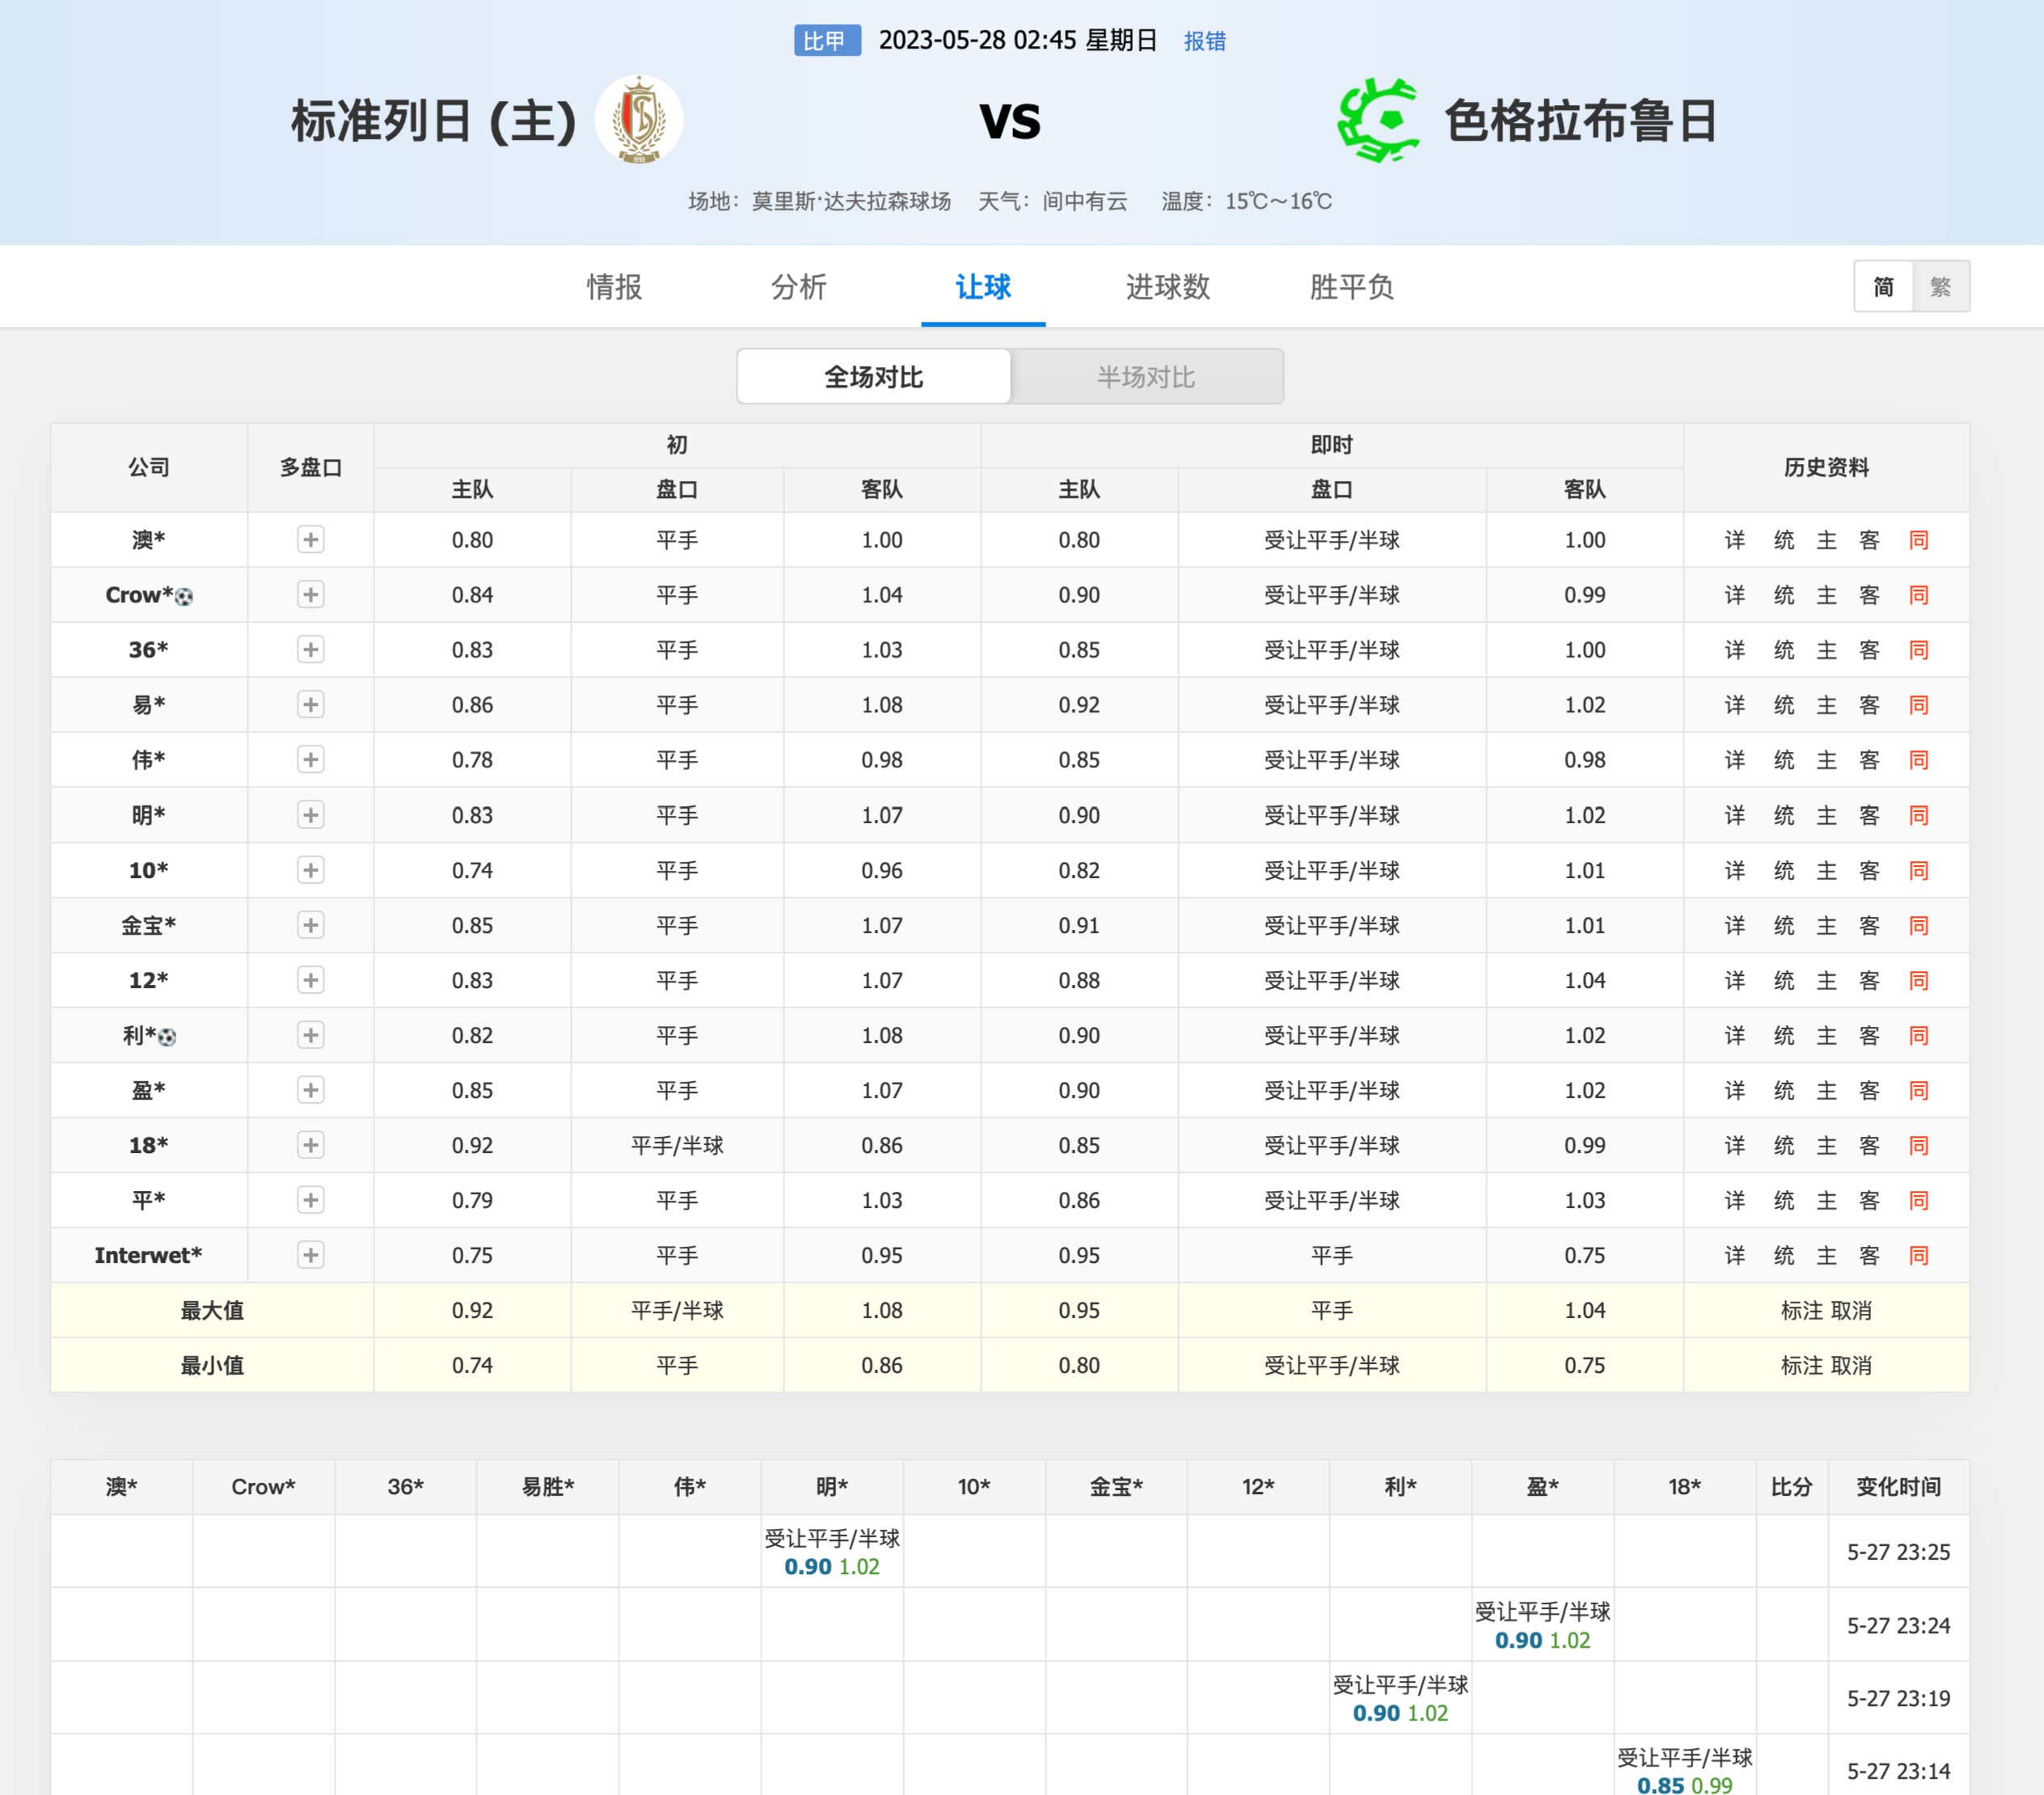Click the 金宝* company name
Image resolution: width=2044 pixels, height=1795 pixels.
pyautogui.click(x=148, y=925)
